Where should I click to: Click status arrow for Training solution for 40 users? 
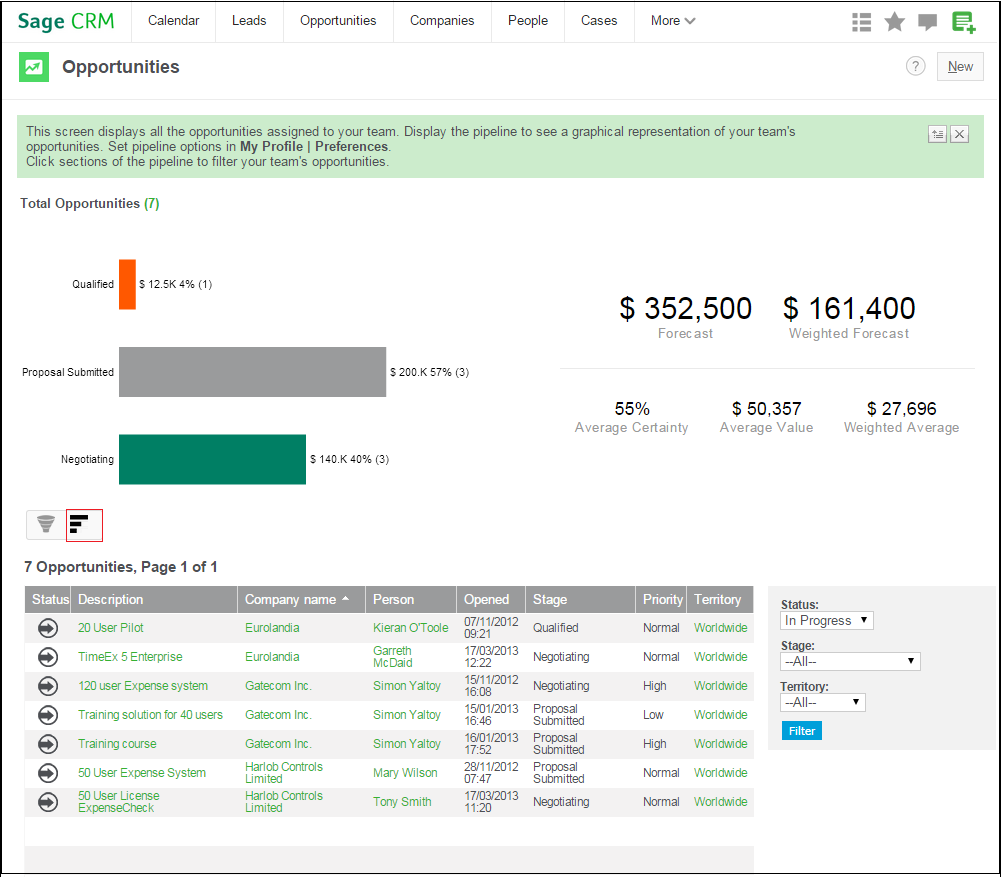tap(48, 715)
